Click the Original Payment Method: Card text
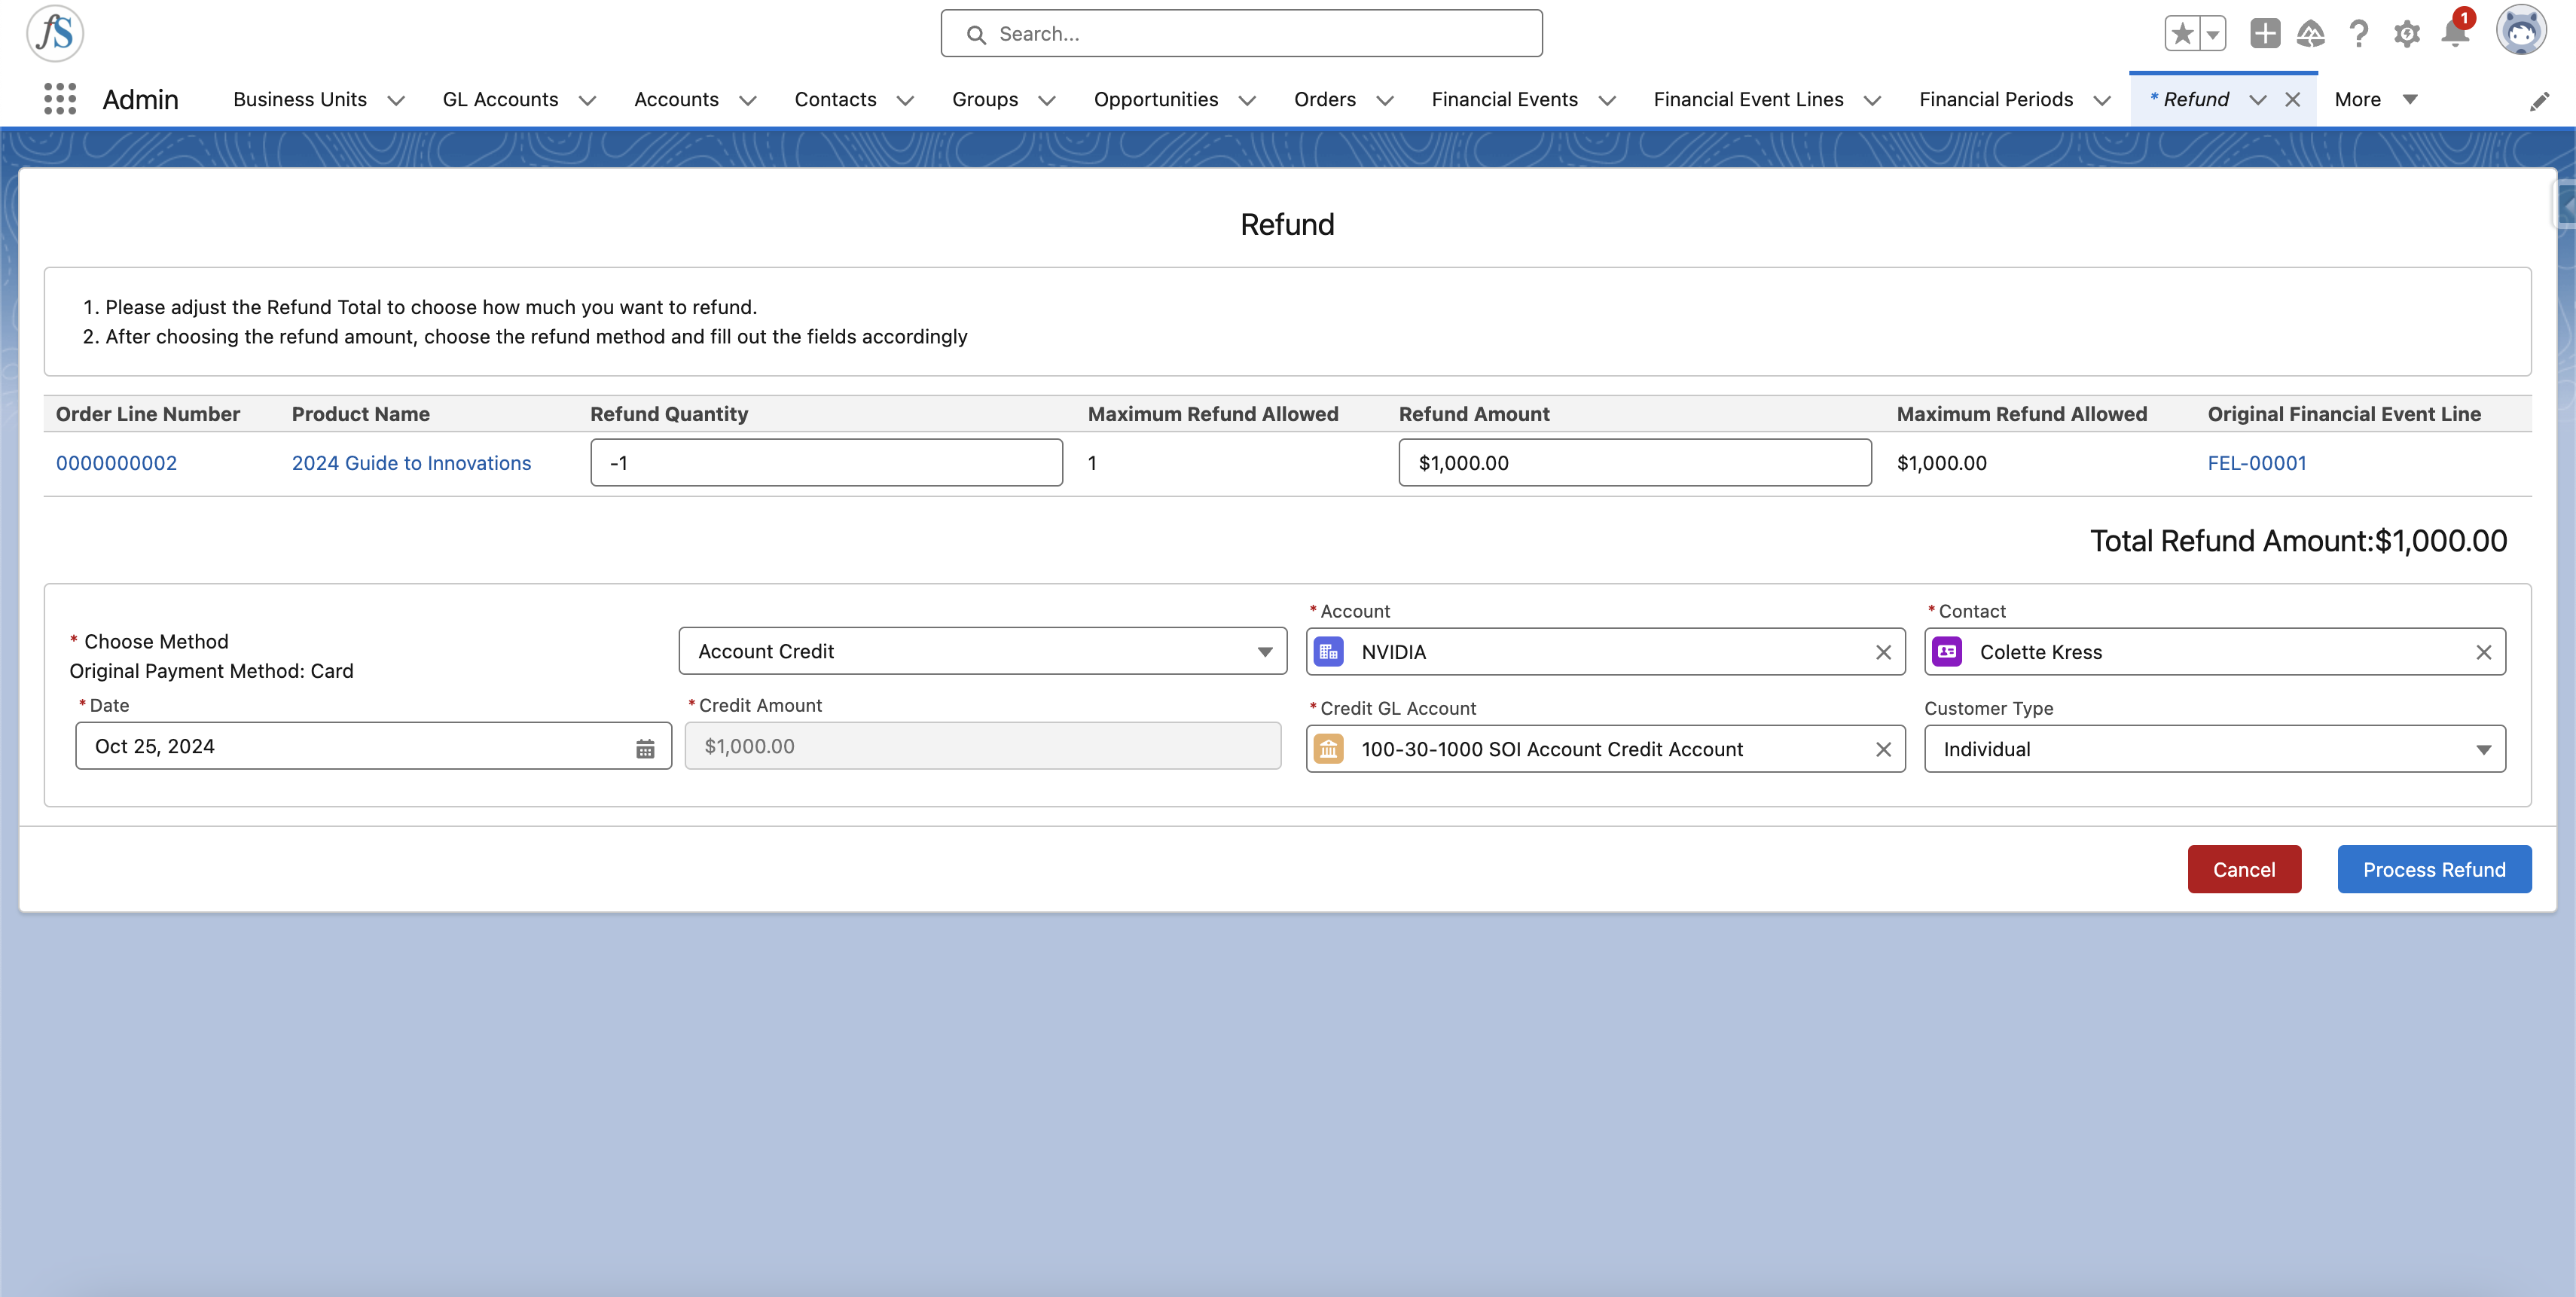2576x1297 pixels. [x=211, y=671]
